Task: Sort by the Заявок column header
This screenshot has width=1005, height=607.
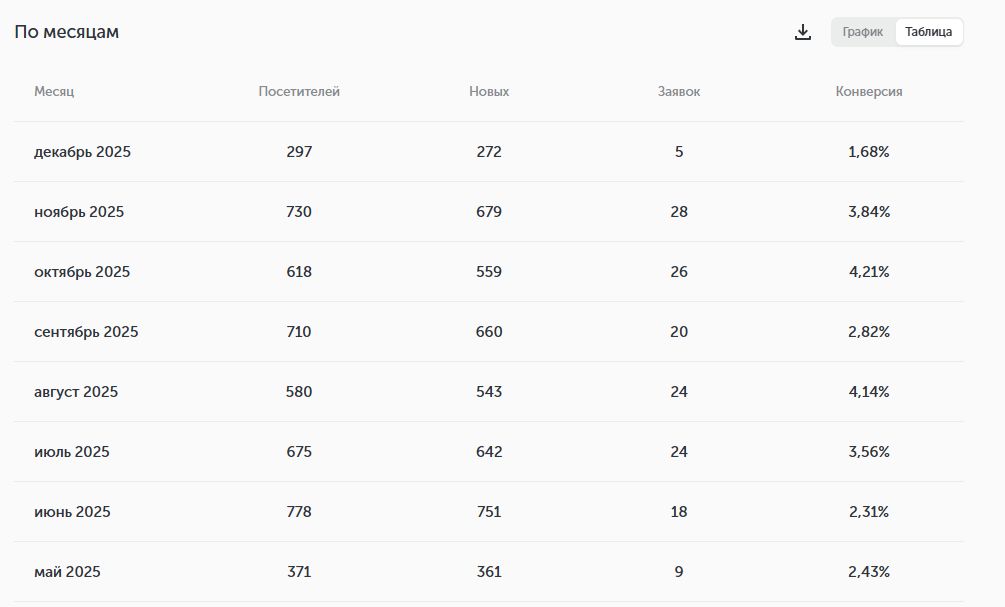Action: click(679, 91)
